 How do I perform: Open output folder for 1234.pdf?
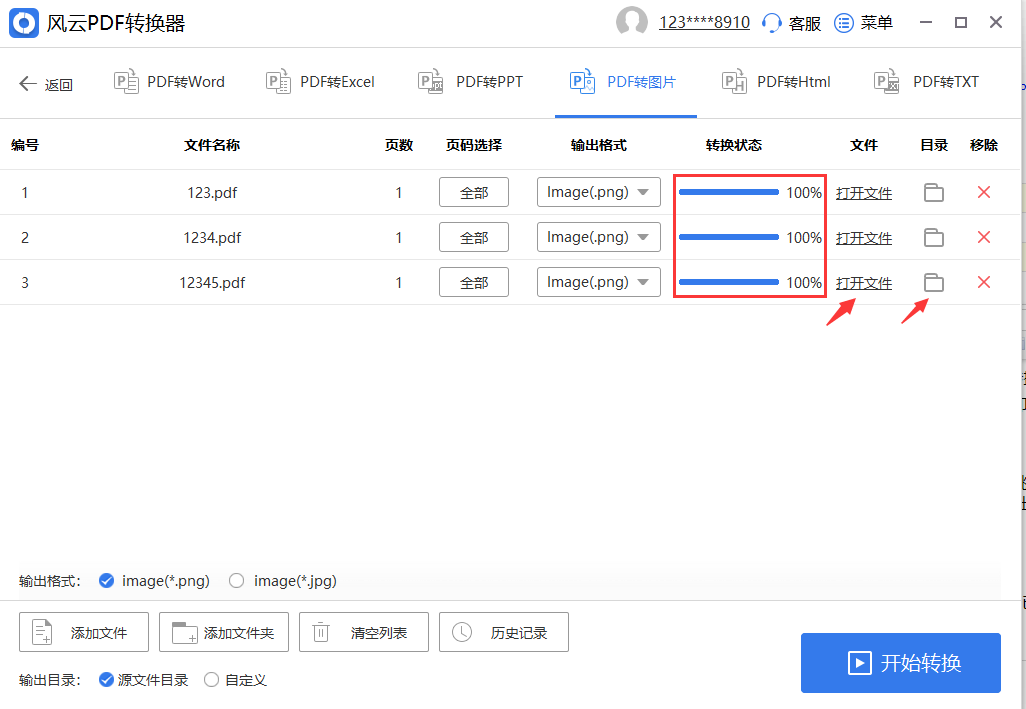(x=934, y=237)
